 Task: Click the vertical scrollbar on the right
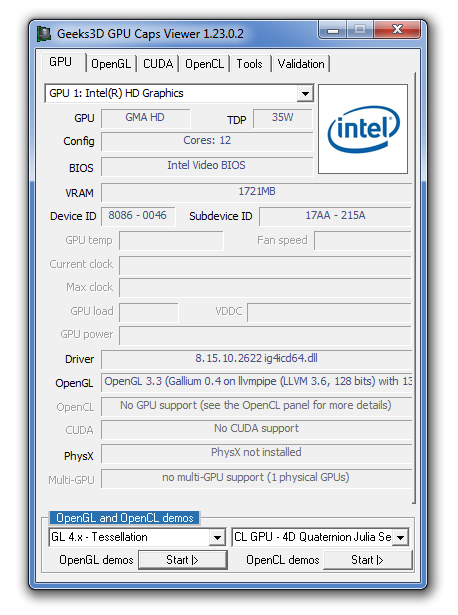click(414, 288)
